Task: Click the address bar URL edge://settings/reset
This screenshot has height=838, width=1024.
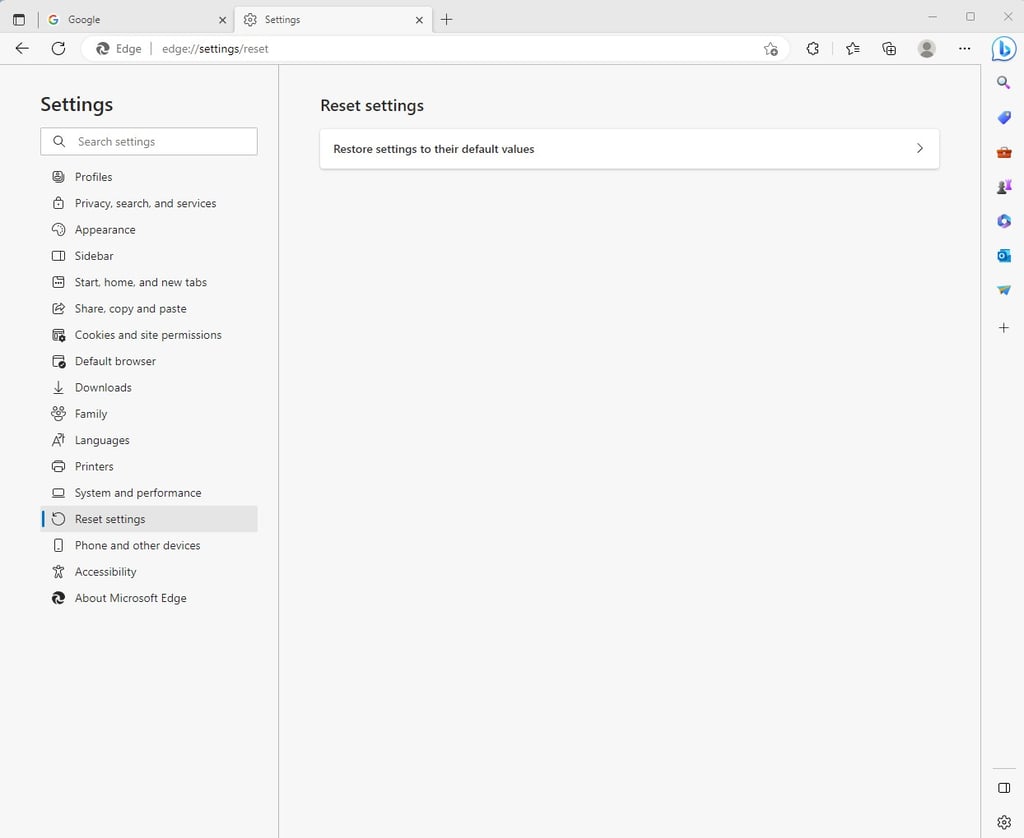Action: 215,49
